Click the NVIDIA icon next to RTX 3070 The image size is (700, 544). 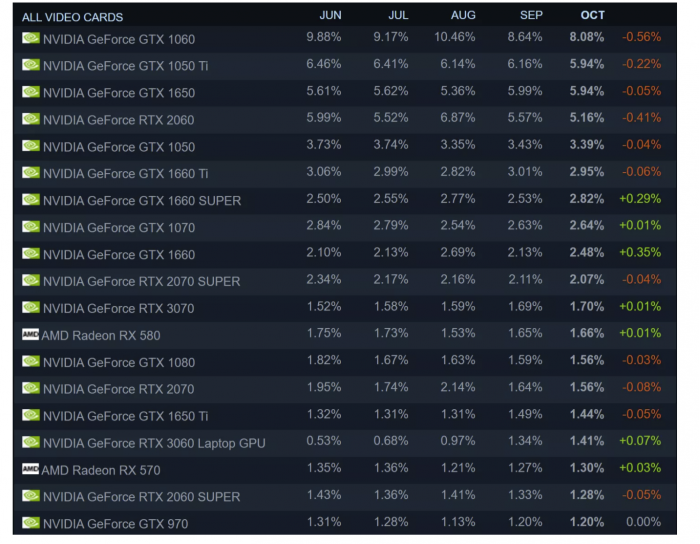click(x=31, y=308)
